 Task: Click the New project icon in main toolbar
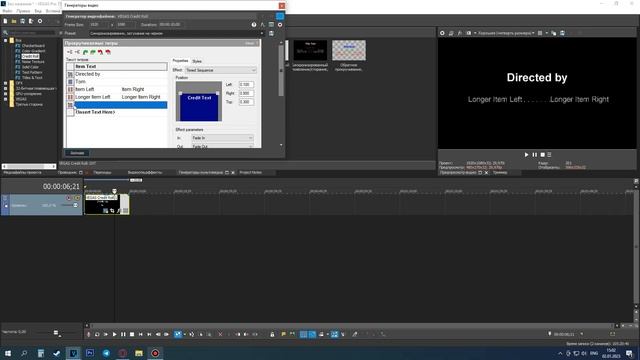click(x=5, y=21)
